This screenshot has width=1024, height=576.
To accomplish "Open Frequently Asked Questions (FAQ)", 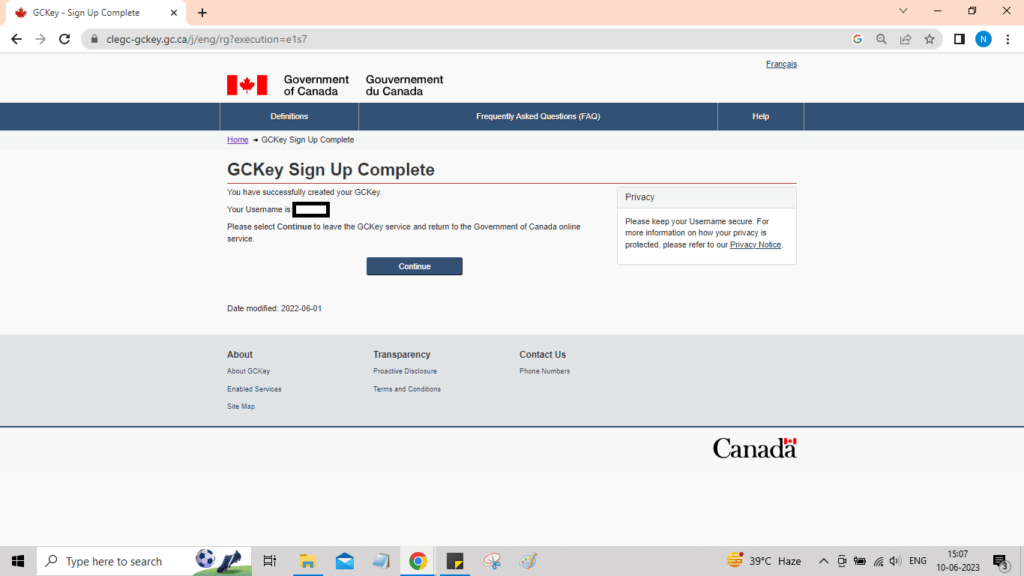I will 538,117.
